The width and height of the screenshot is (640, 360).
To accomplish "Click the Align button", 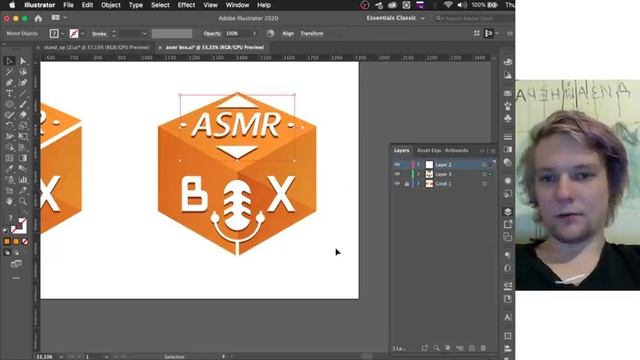I will [x=288, y=33].
